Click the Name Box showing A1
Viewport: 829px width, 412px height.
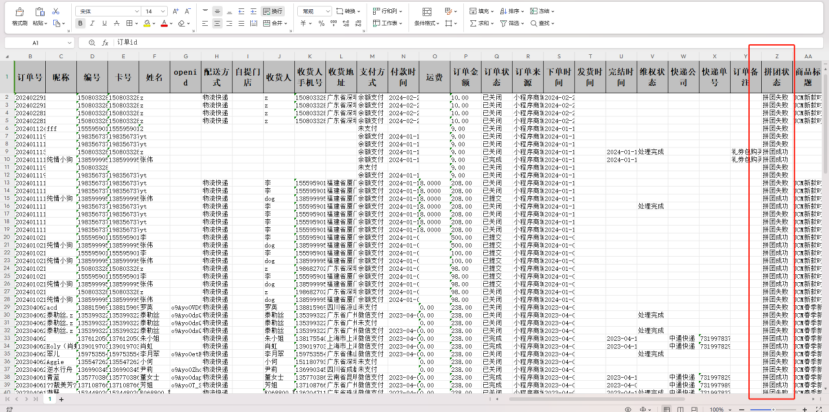click(x=39, y=42)
